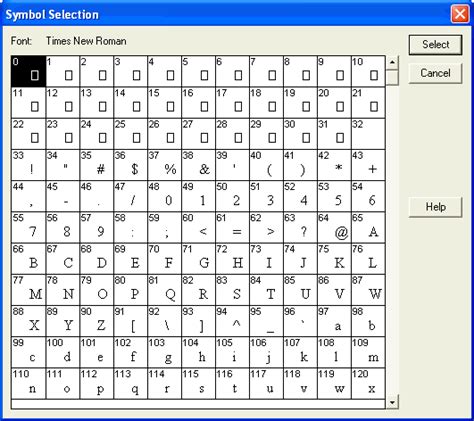The image size is (474, 421).
Task: Close the Symbol Selection dialog
Action: point(460,14)
